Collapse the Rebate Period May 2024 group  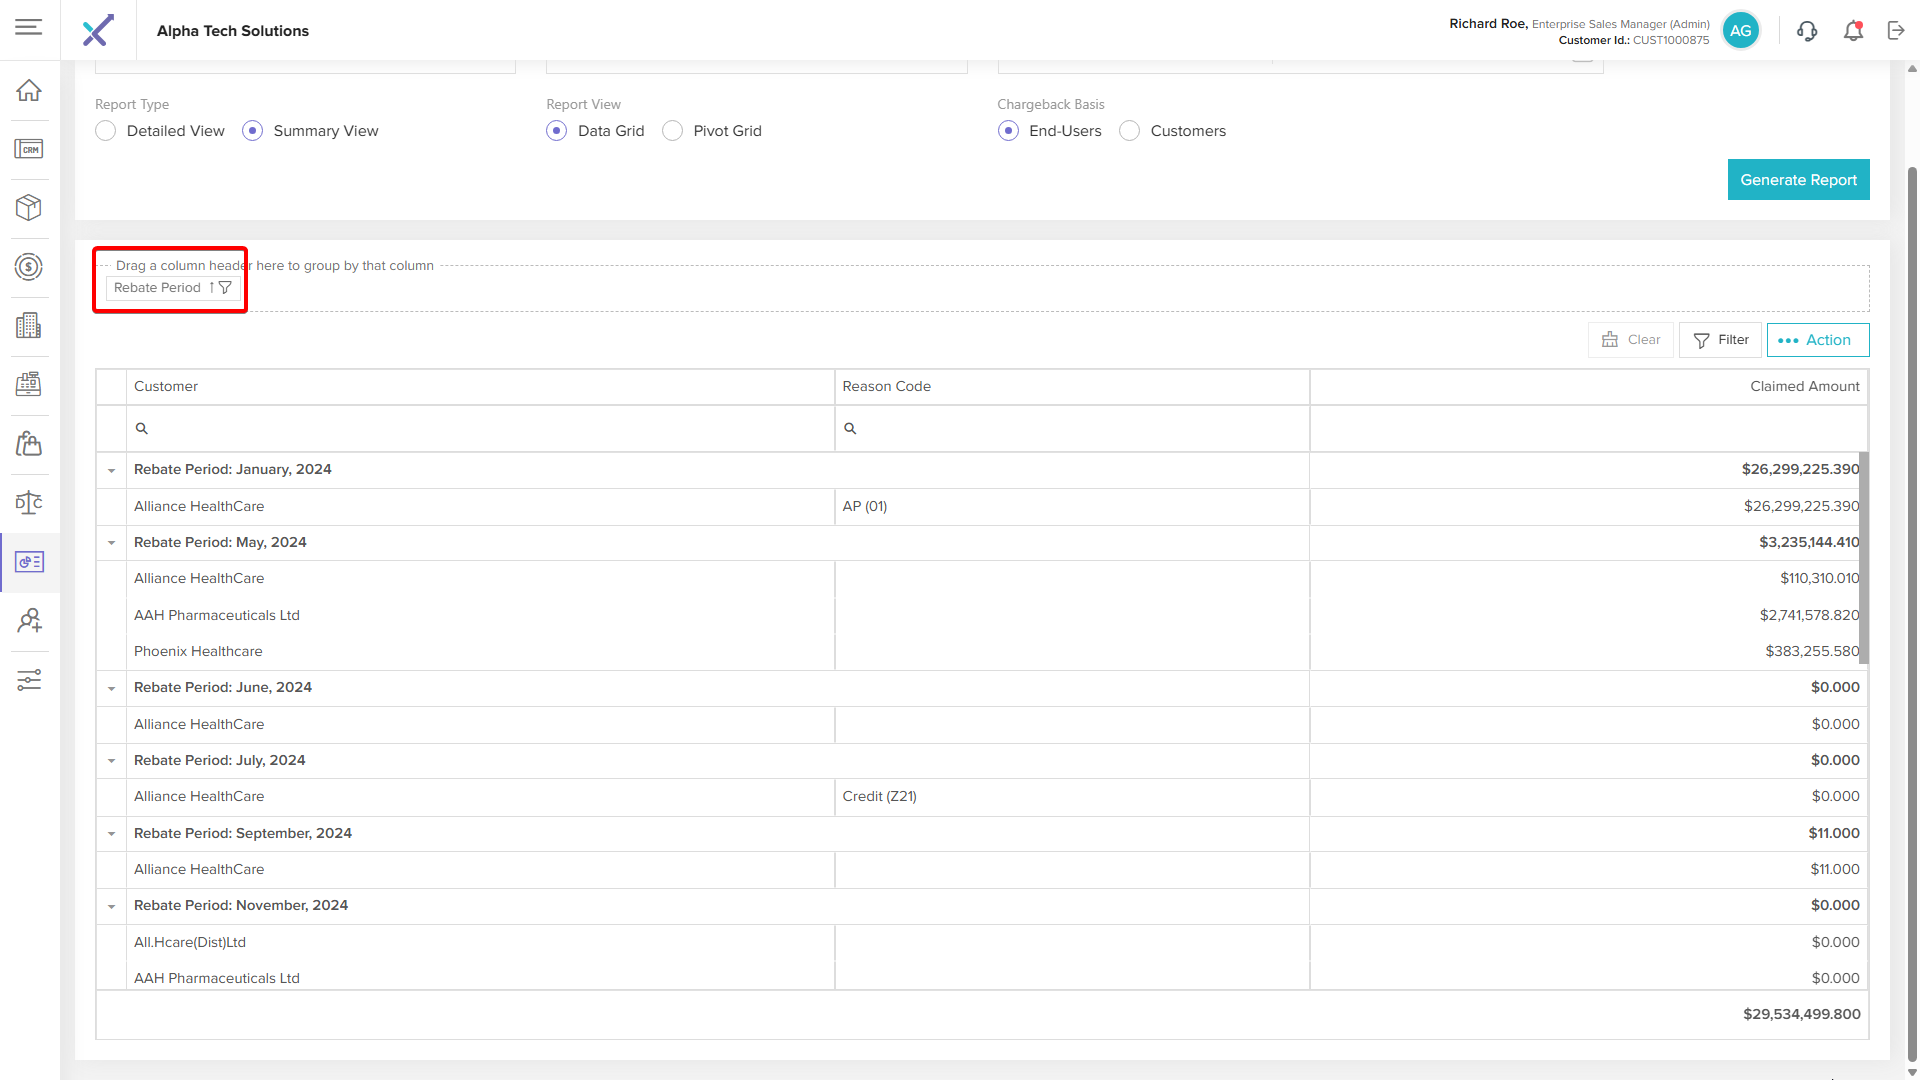[x=112, y=543]
